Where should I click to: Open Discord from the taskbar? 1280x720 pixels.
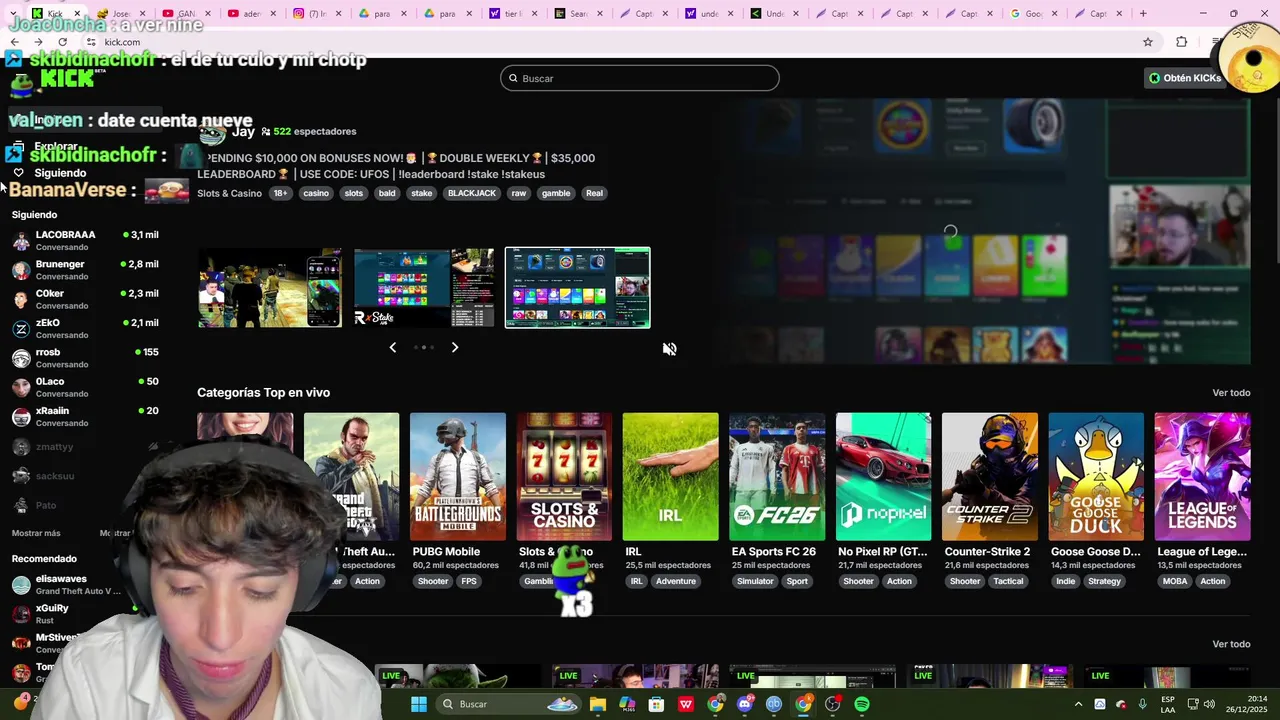coord(744,704)
